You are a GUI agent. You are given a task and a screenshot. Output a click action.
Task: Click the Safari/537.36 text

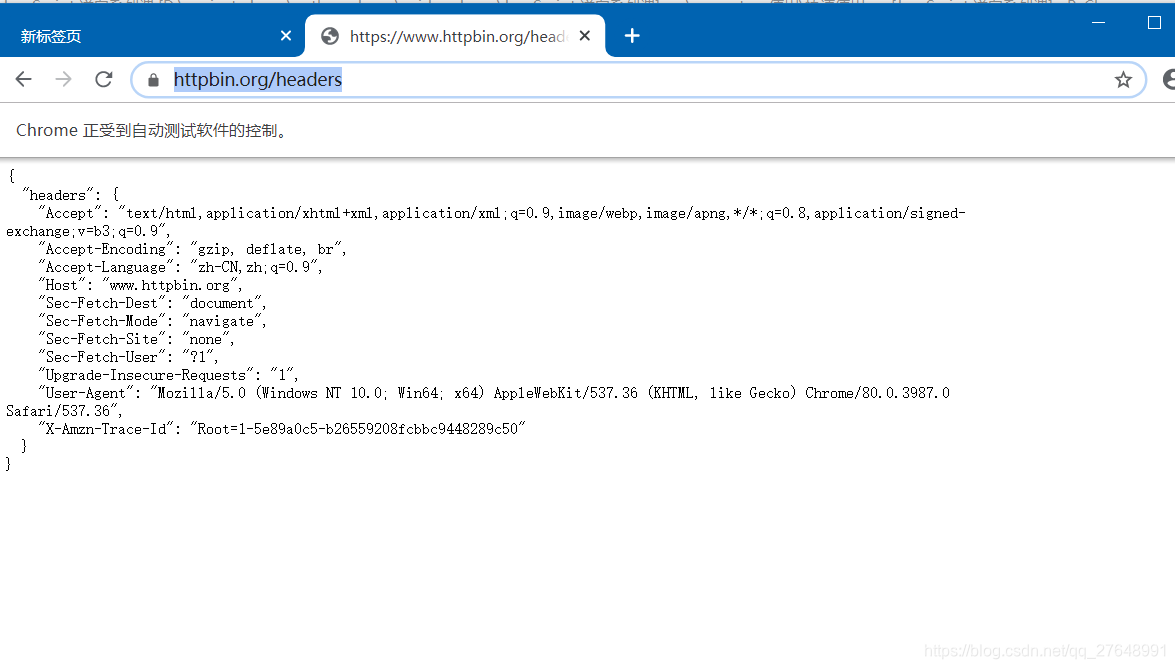pyautogui.click(x=58, y=411)
